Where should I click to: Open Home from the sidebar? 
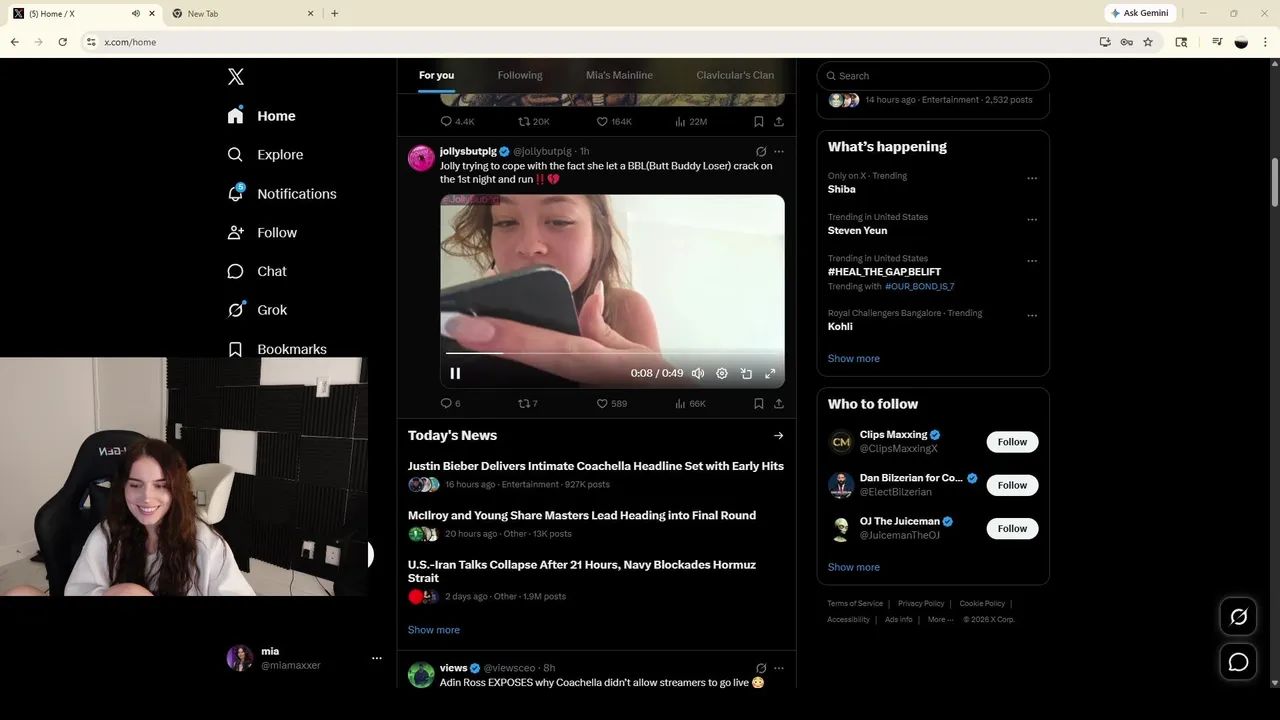(x=261, y=116)
